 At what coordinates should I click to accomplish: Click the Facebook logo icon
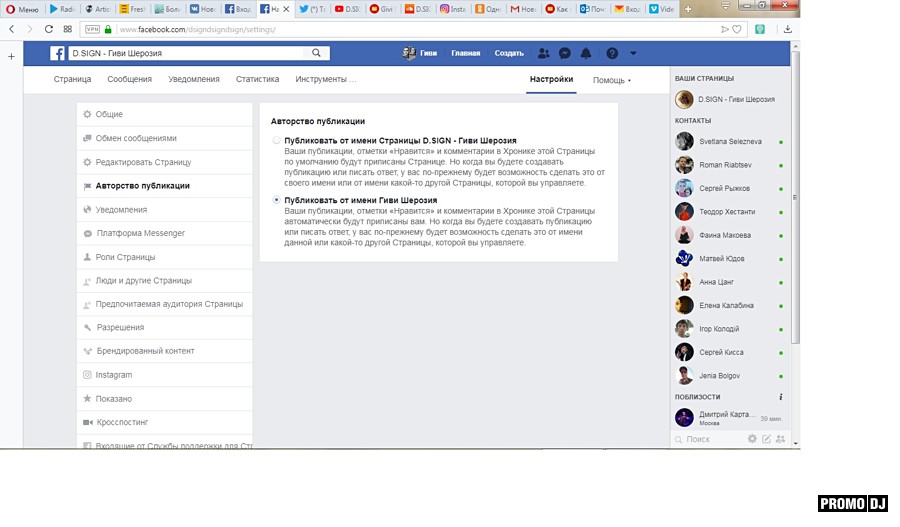coord(58,53)
